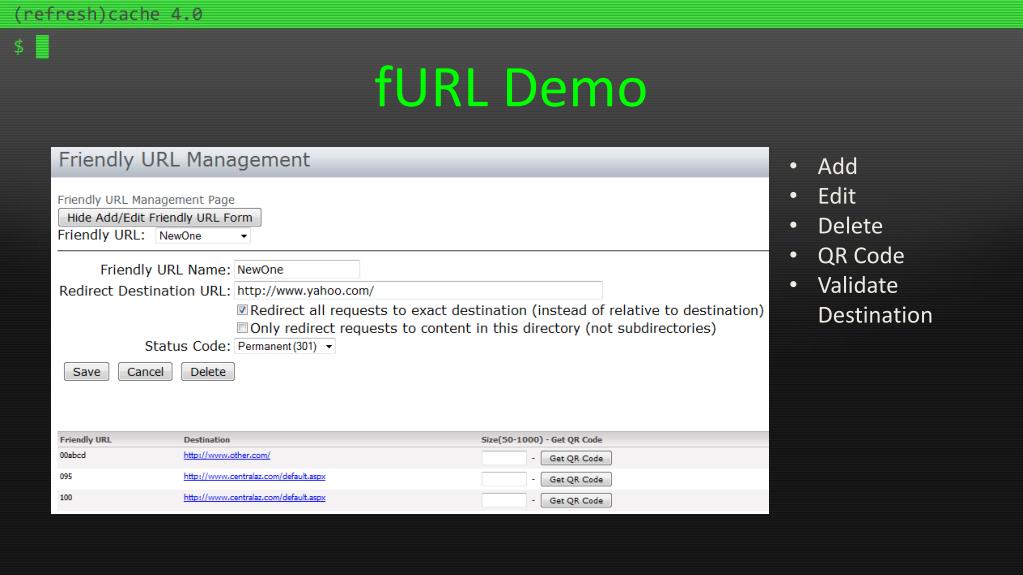1023x575 pixels.
Task: Click the Validate Destination bullet item
Action: pyautogui.click(x=875, y=300)
